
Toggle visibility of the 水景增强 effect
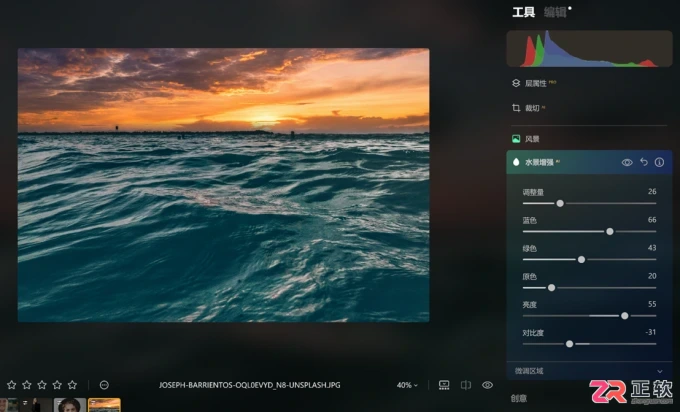click(x=627, y=162)
